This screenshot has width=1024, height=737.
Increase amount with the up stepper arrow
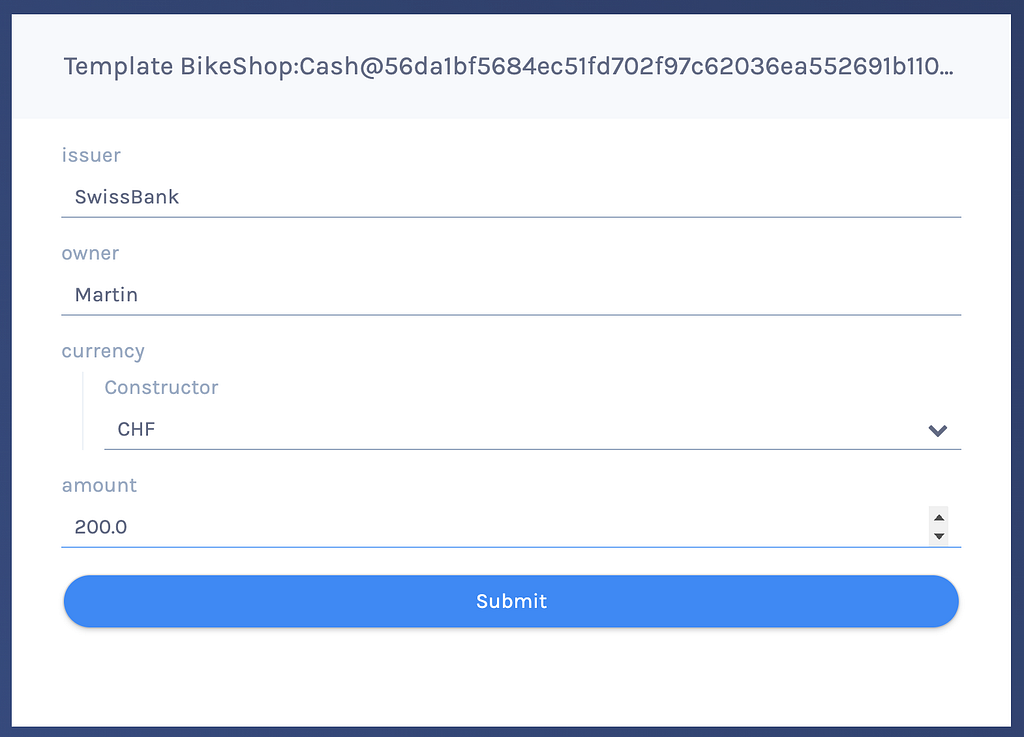tap(938, 517)
